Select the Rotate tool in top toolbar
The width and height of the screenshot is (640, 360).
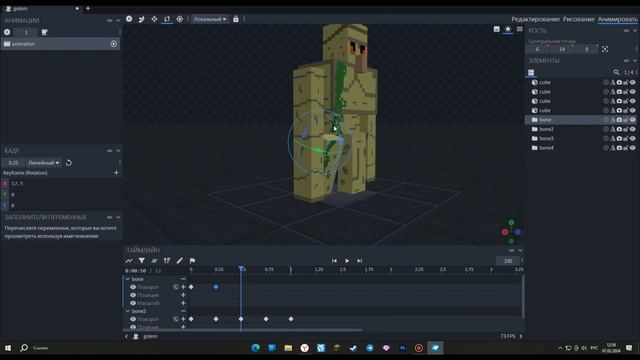167,19
